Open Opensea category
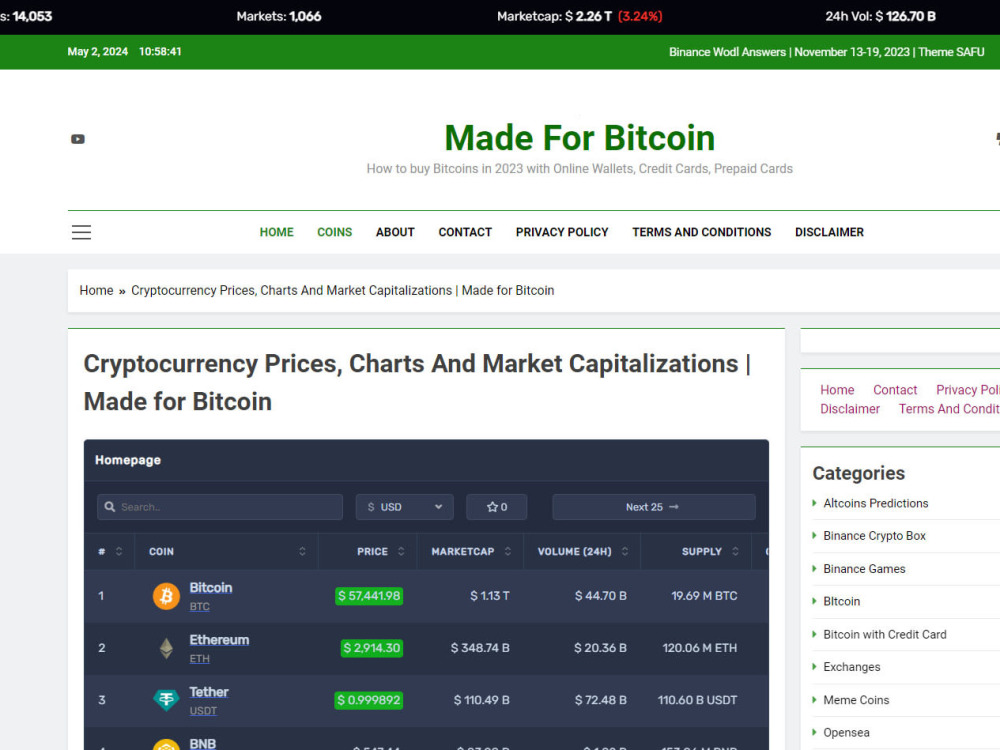 pos(846,733)
